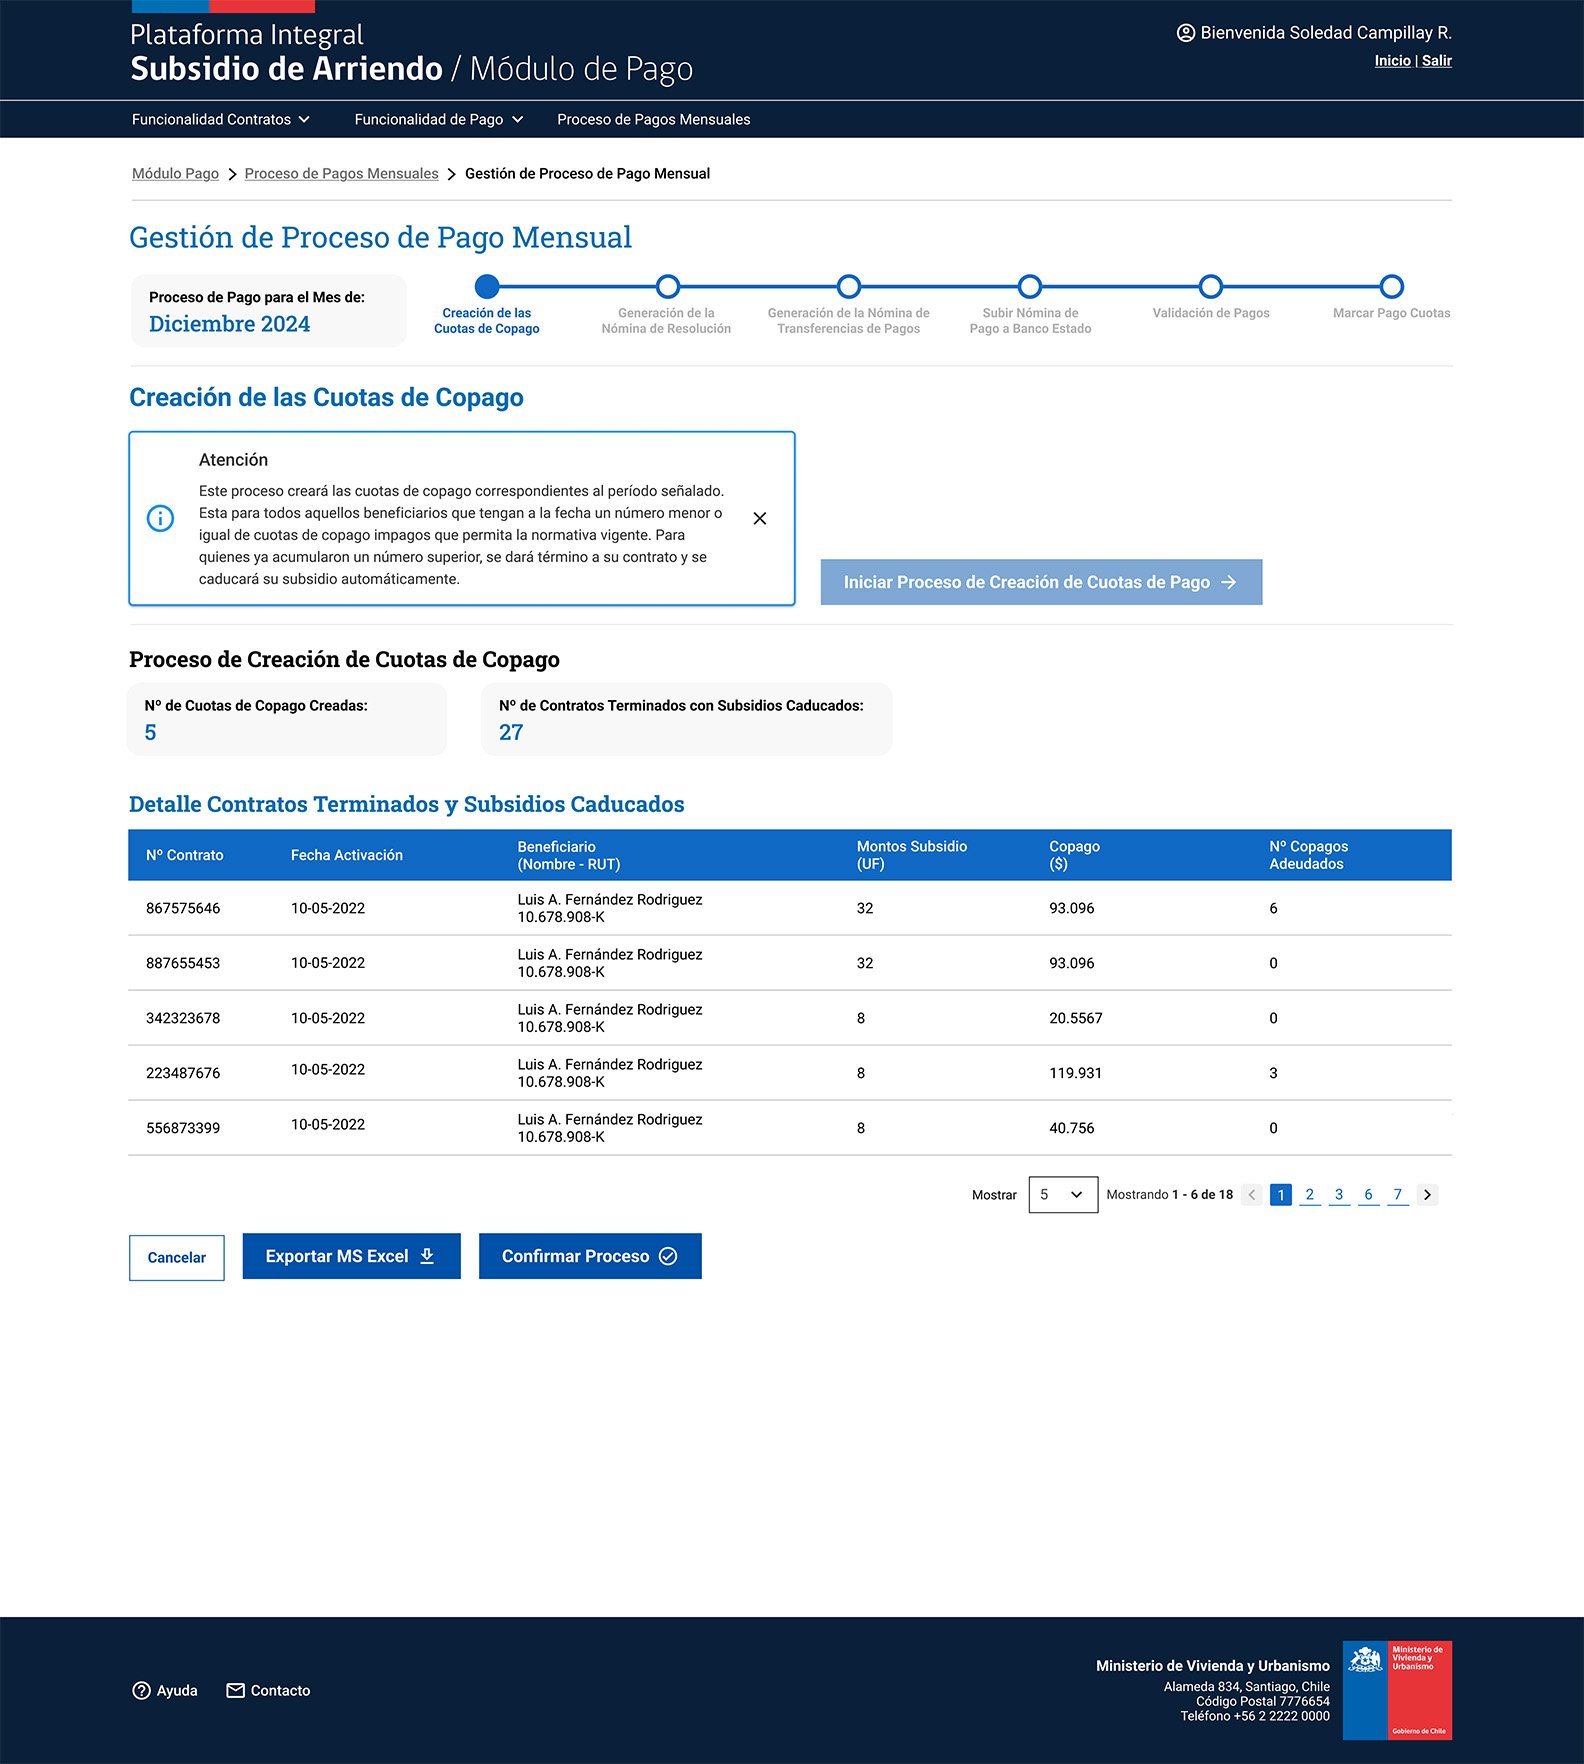Viewport: 1584px width, 1764px height.
Task: Select step Validación de Pagos
Action: tap(1211, 287)
